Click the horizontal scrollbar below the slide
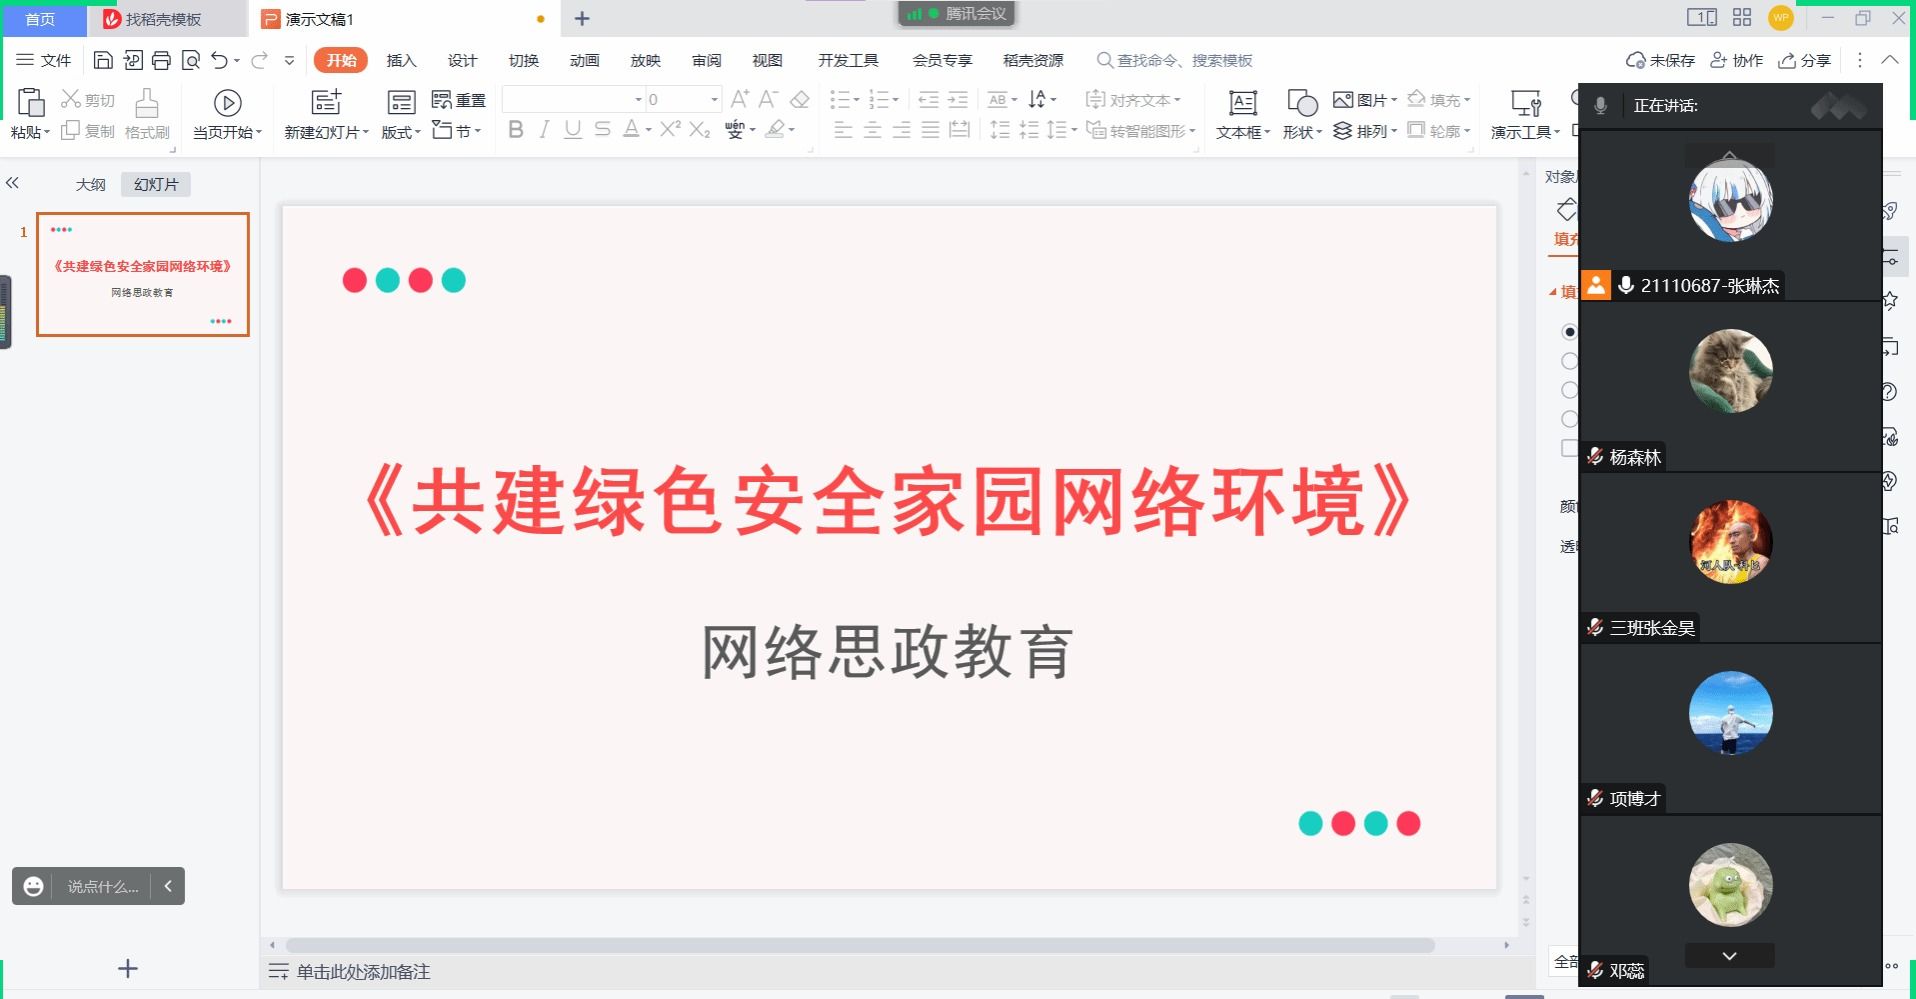The width and height of the screenshot is (1916, 999). [x=860, y=945]
